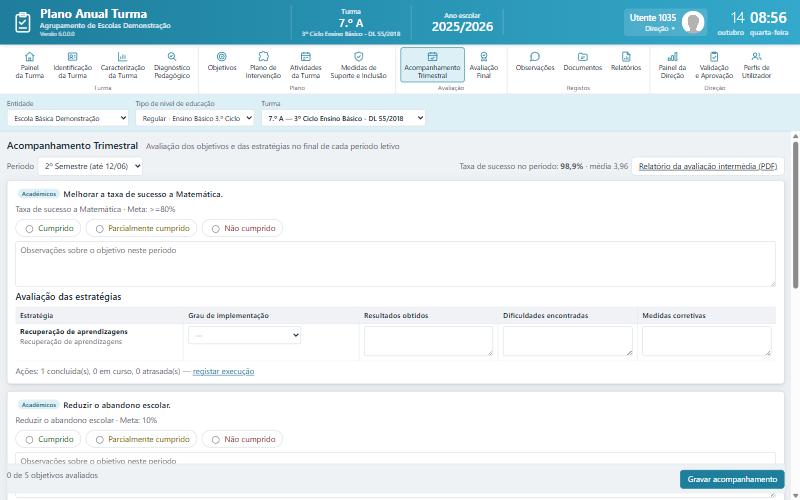Expand the Utente 1035 Direção profile menu
This screenshot has height=500, width=800.
665,22
